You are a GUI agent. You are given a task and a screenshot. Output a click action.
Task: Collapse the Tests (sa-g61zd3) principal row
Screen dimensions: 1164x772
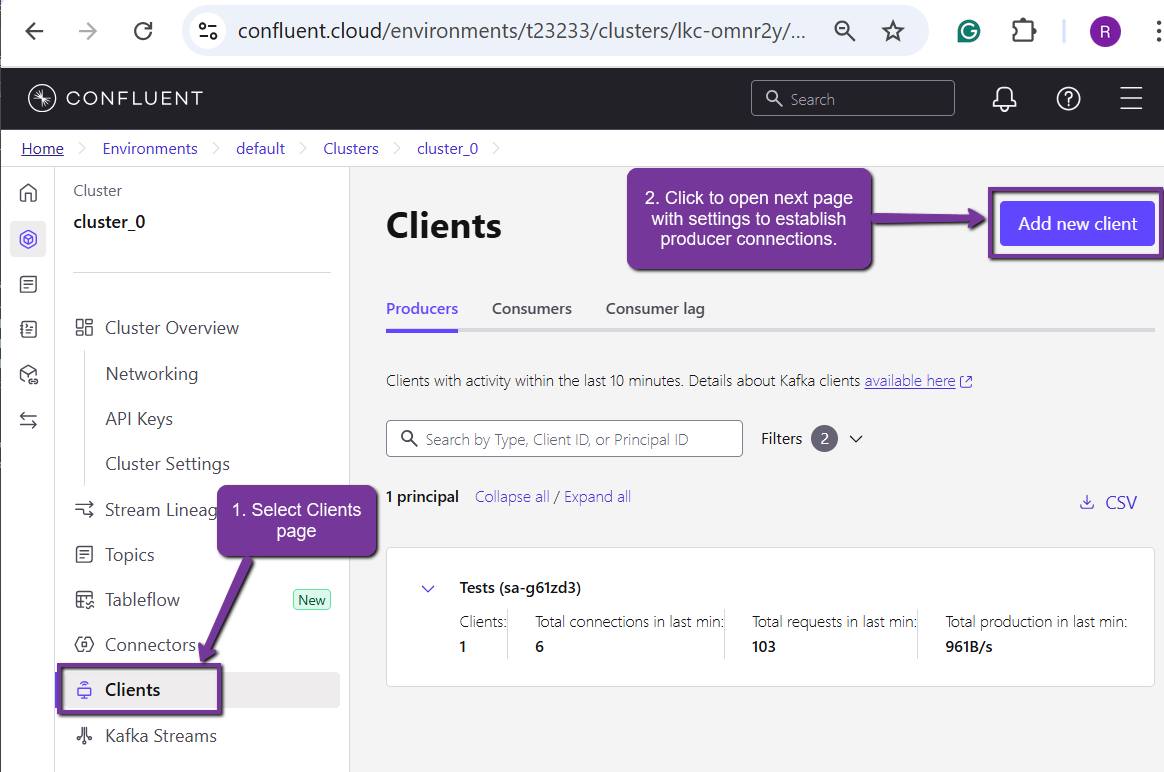point(428,588)
